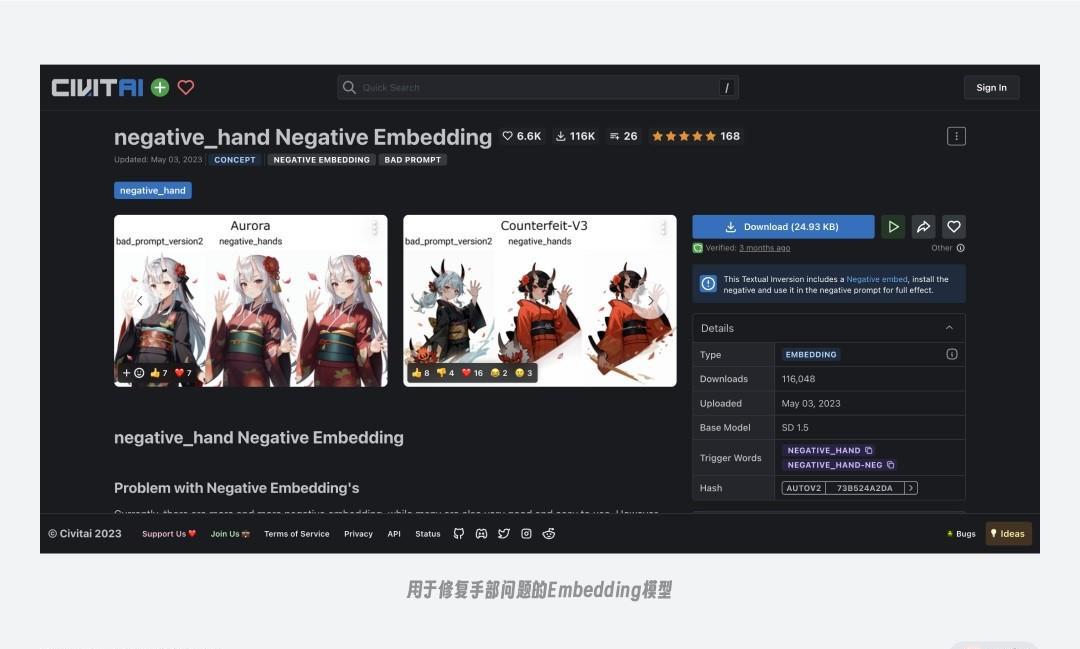
Task: Copy the NEGATIVE_HAND trigger word
Action: tap(869, 451)
